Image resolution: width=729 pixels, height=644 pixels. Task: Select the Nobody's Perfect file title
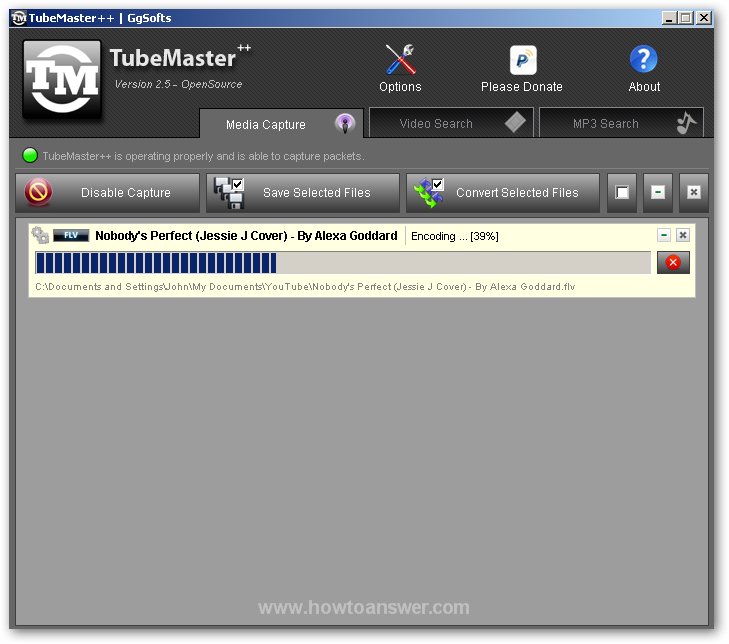[x=246, y=236]
